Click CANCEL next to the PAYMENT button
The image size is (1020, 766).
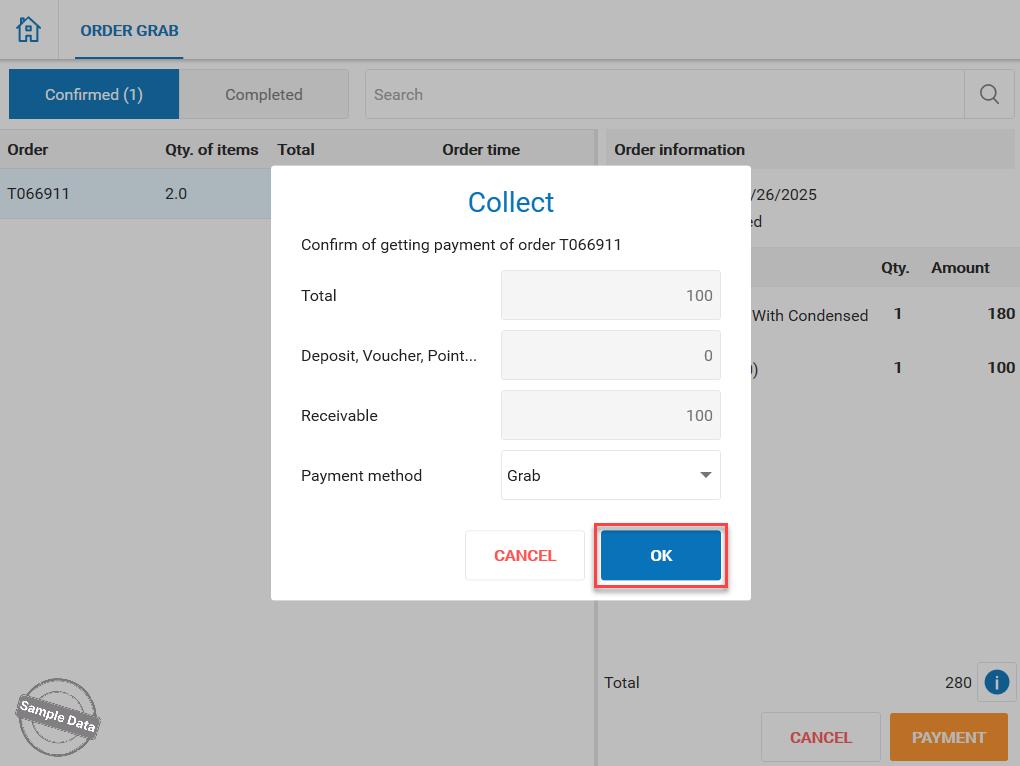820,737
